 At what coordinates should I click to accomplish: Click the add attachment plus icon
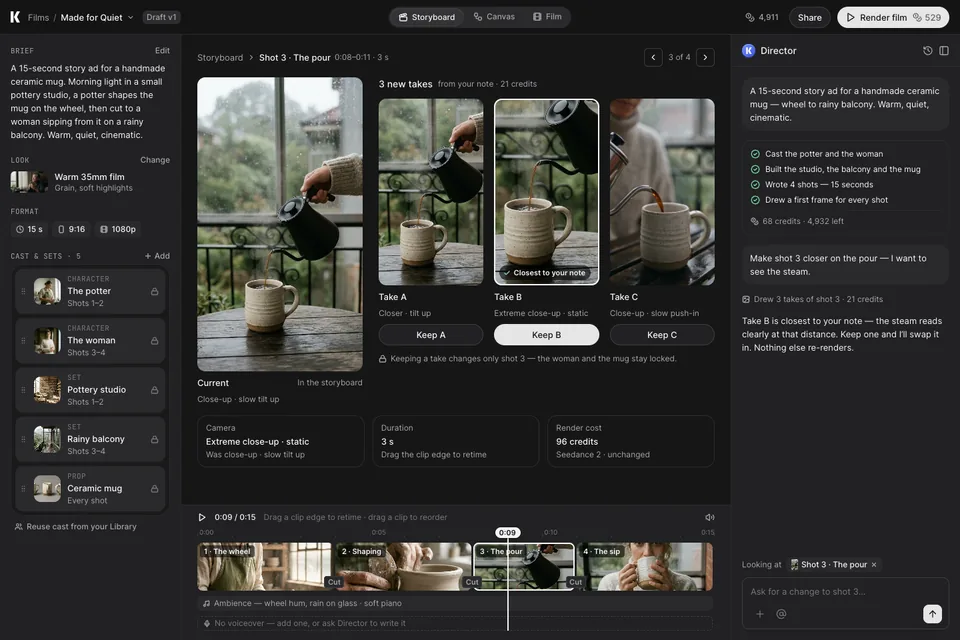click(x=760, y=614)
